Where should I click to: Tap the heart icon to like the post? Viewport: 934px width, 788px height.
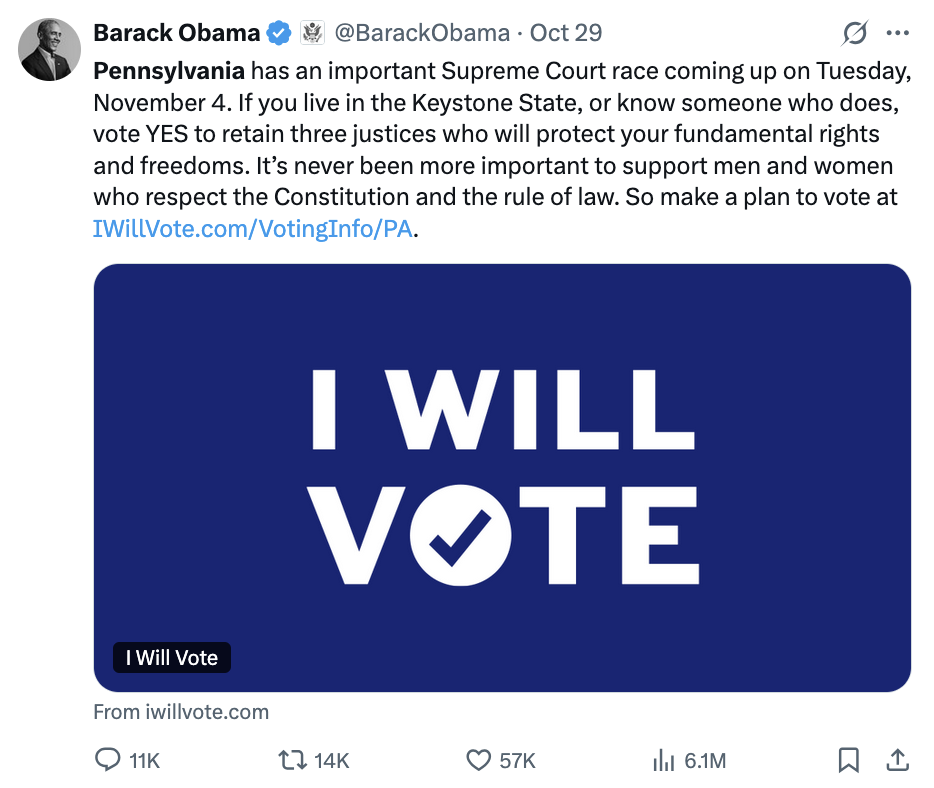[479, 761]
